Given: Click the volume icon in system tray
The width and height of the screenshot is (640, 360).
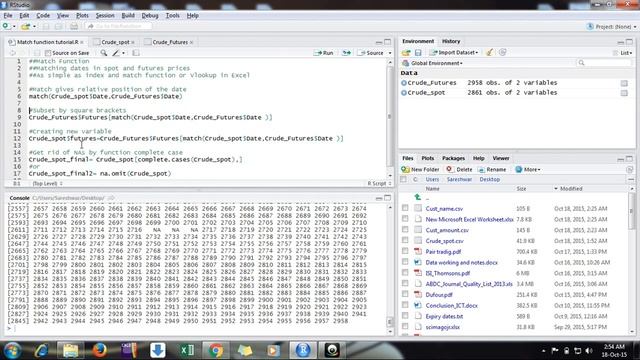Looking at the screenshot, I should coord(589,351).
